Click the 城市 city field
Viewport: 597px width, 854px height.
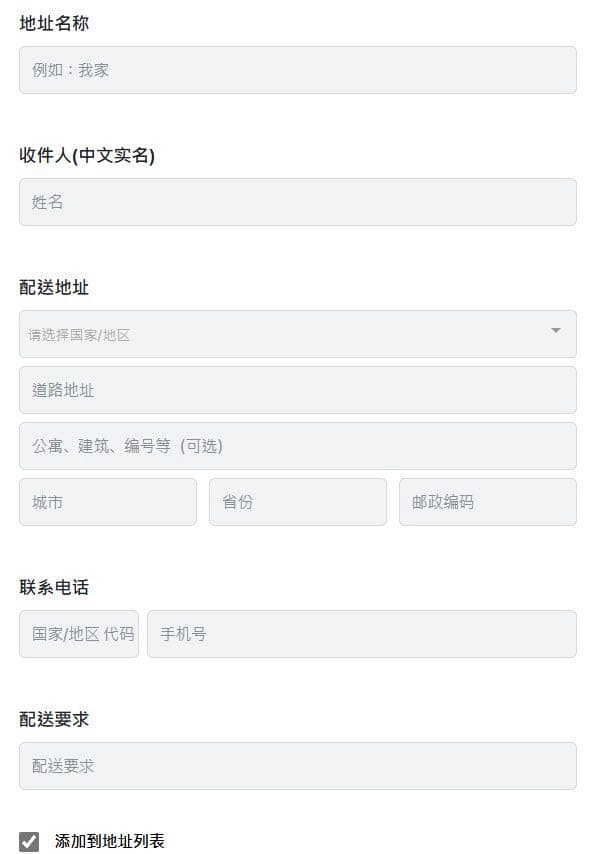tap(107, 502)
